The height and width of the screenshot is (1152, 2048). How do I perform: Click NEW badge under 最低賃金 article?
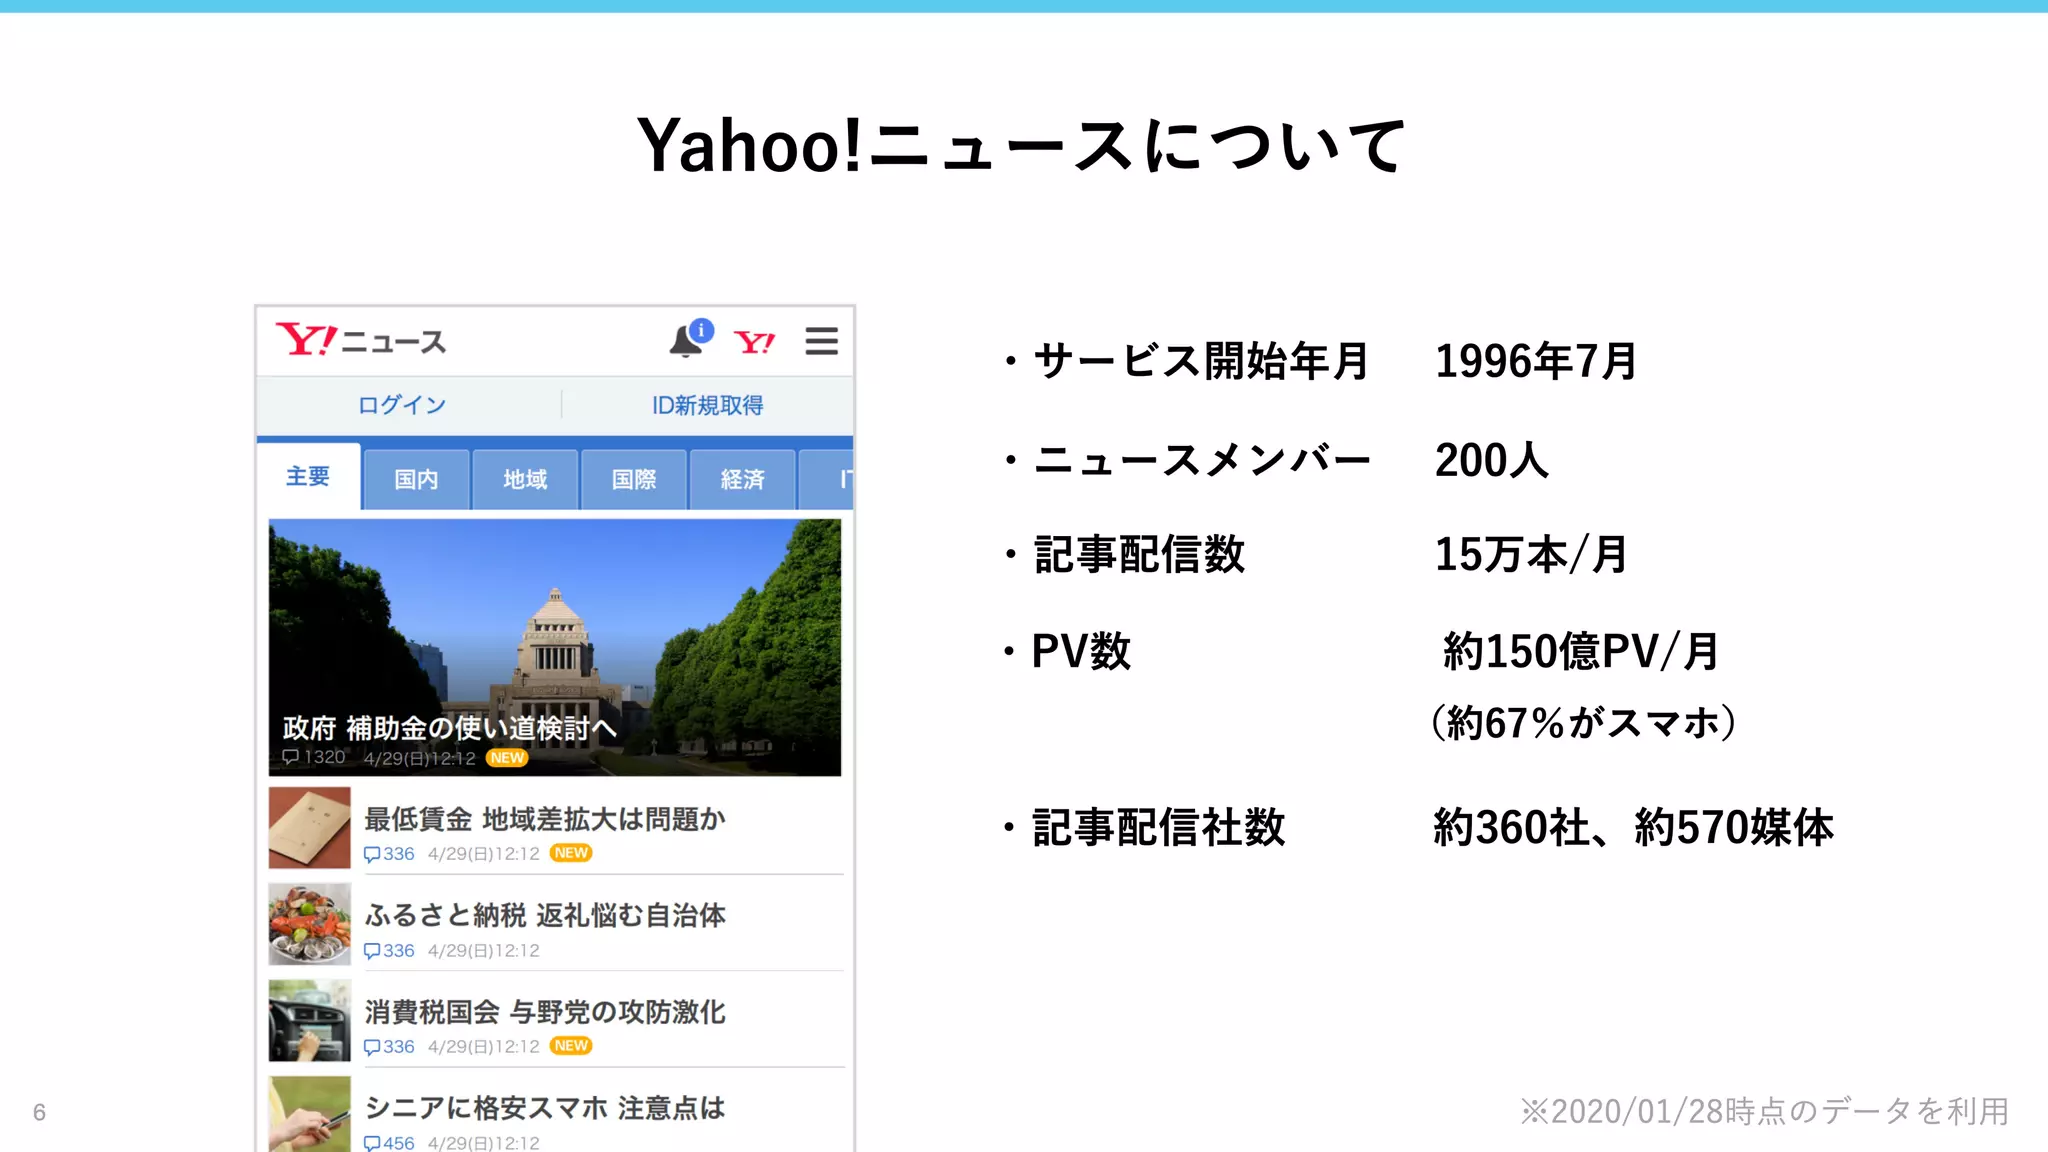click(x=571, y=853)
